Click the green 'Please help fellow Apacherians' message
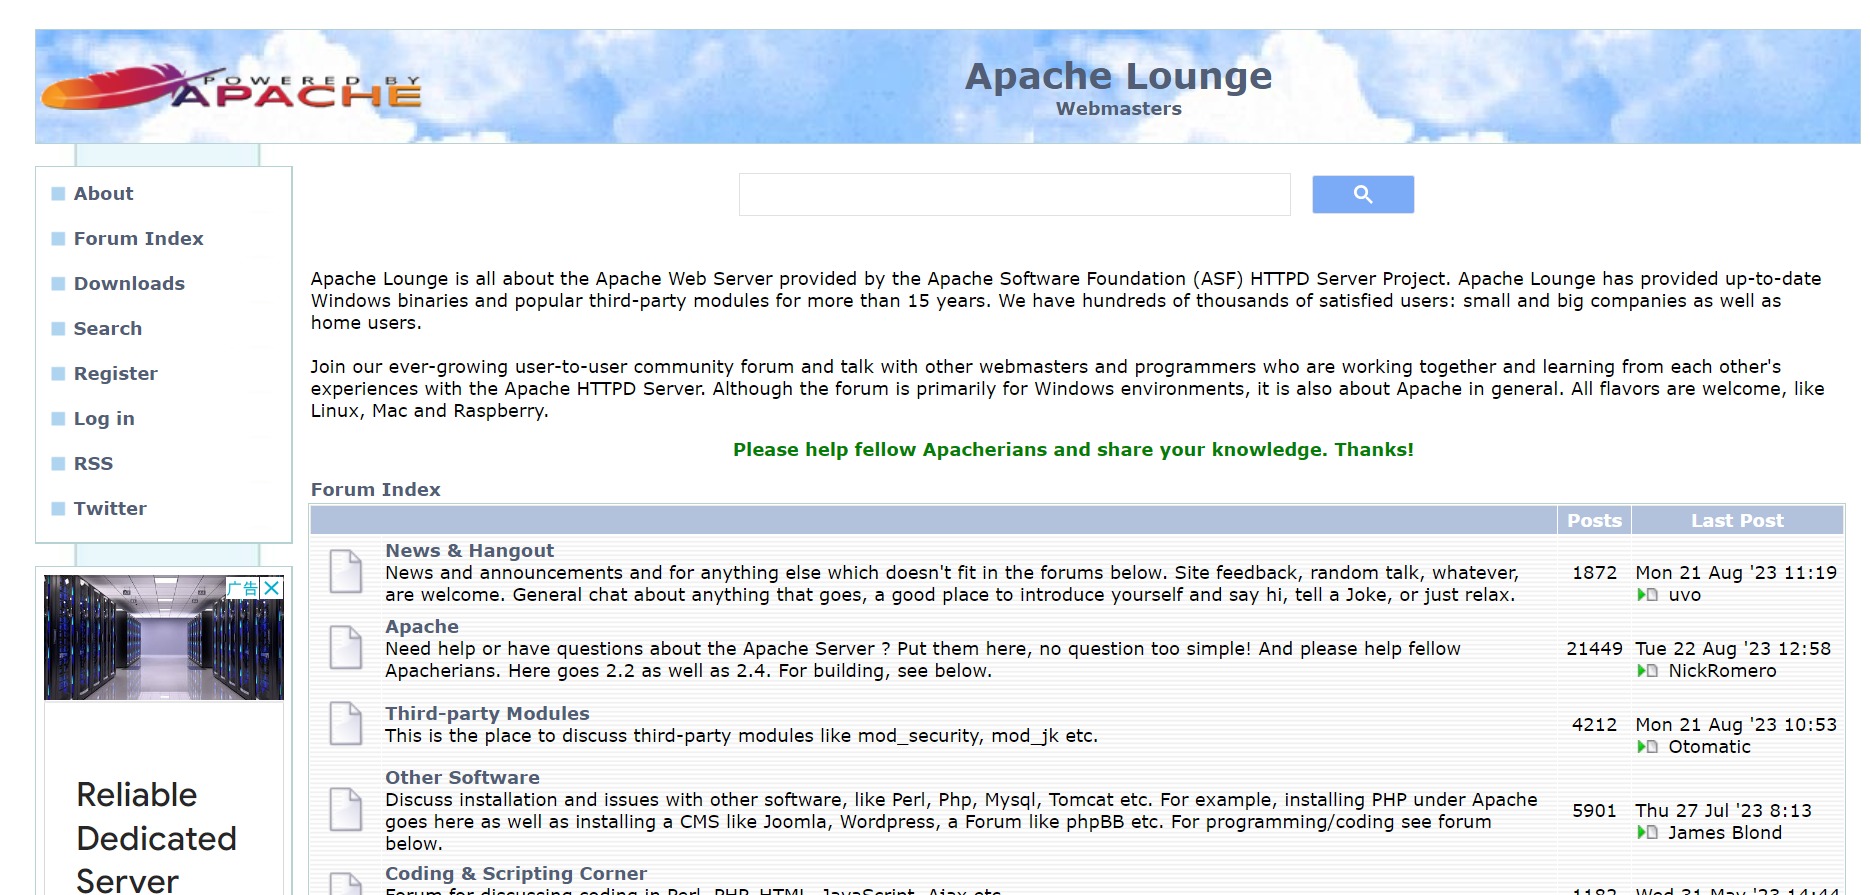This screenshot has width=1870, height=895. pos(1073,450)
